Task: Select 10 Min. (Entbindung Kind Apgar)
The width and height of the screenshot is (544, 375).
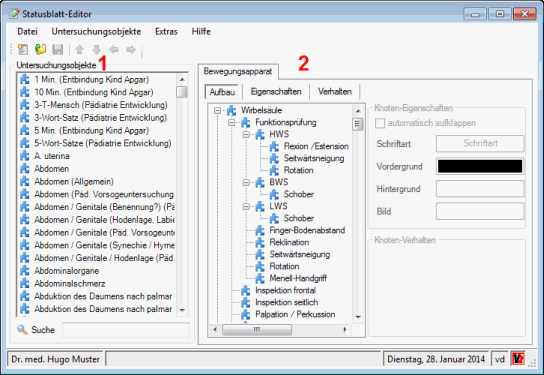Action: [94, 92]
